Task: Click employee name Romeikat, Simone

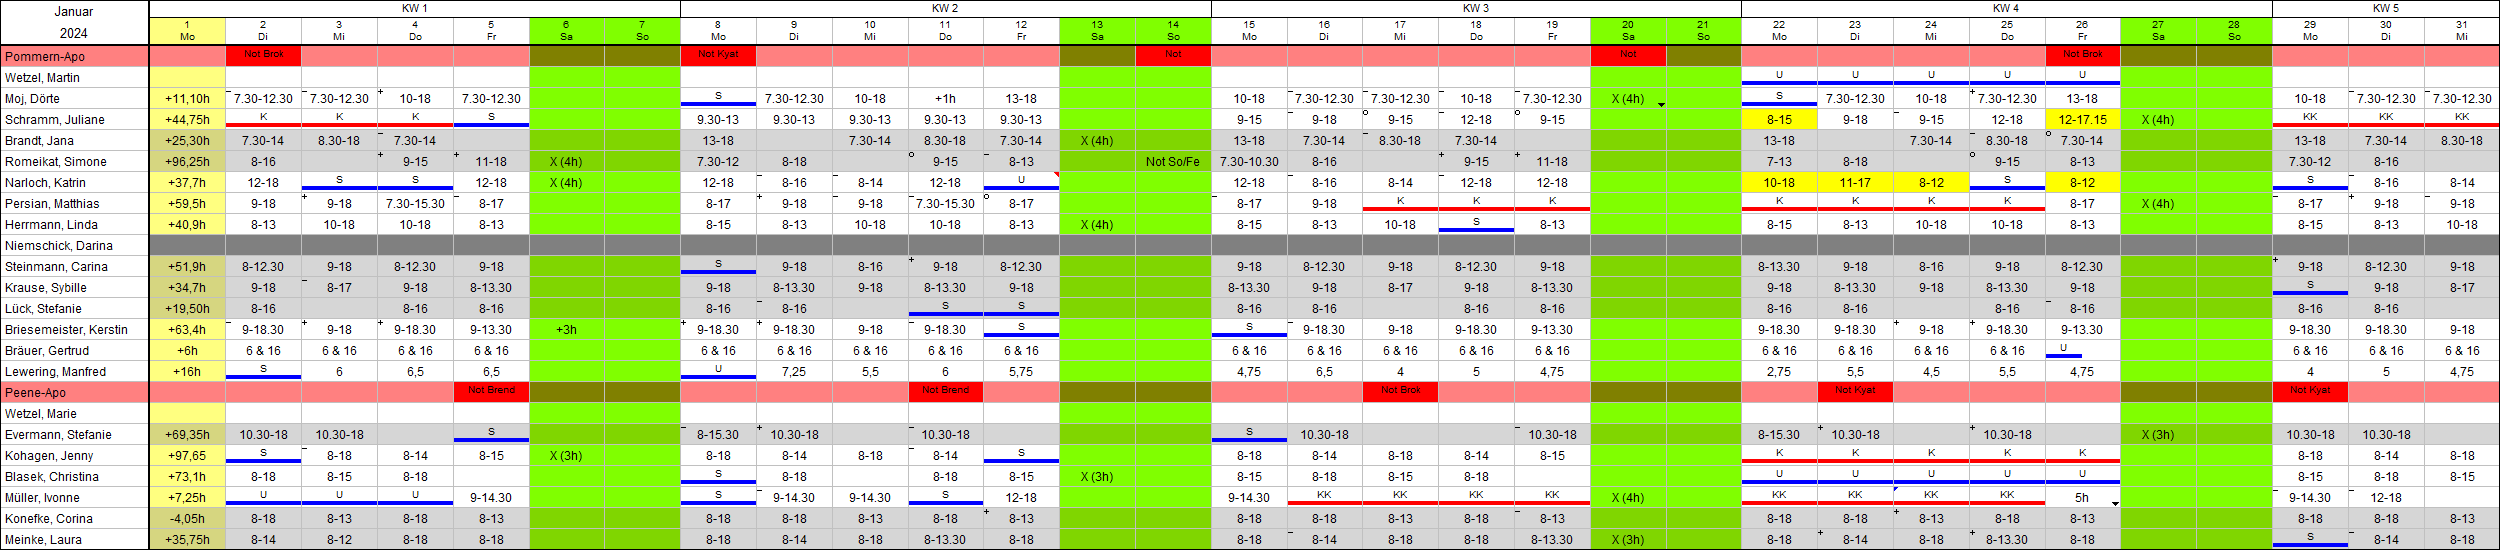Action: coord(74,161)
